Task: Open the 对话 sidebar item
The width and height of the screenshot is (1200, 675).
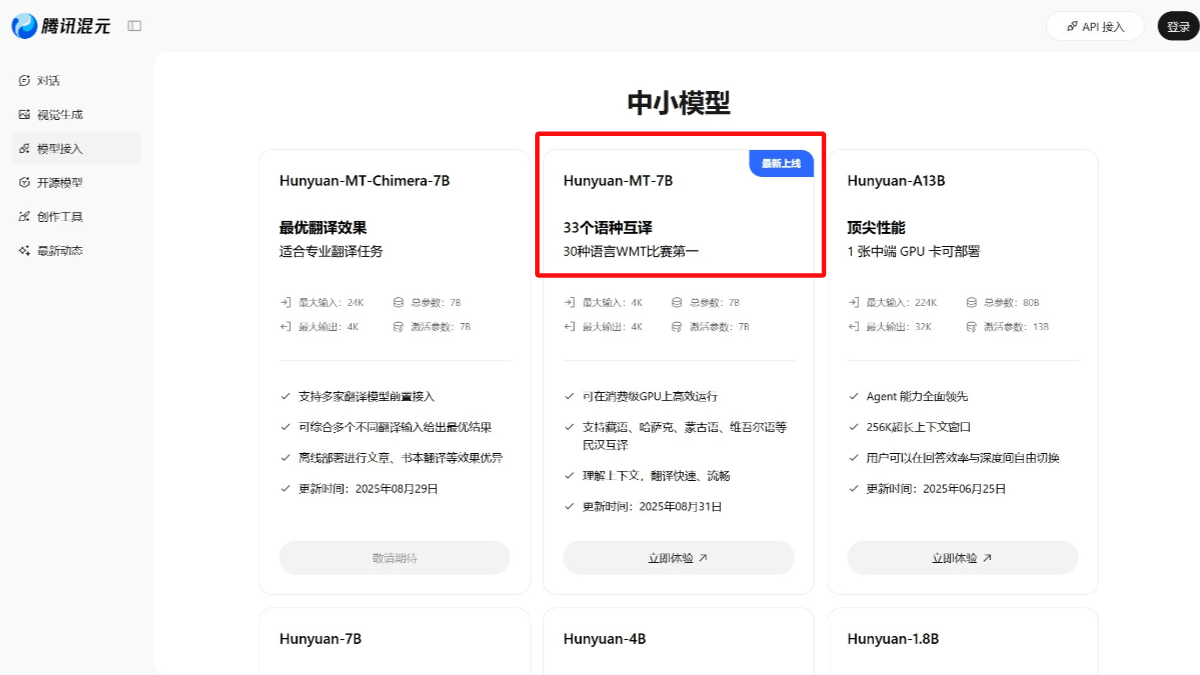Action: [x=76, y=80]
